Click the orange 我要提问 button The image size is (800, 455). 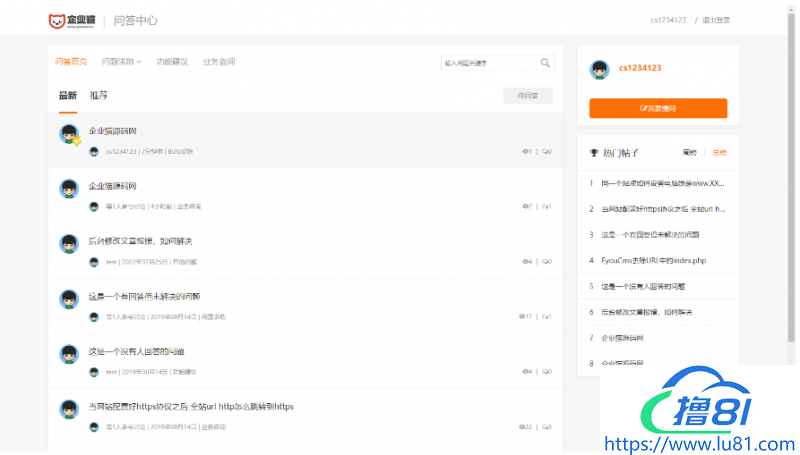coord(658,108)
